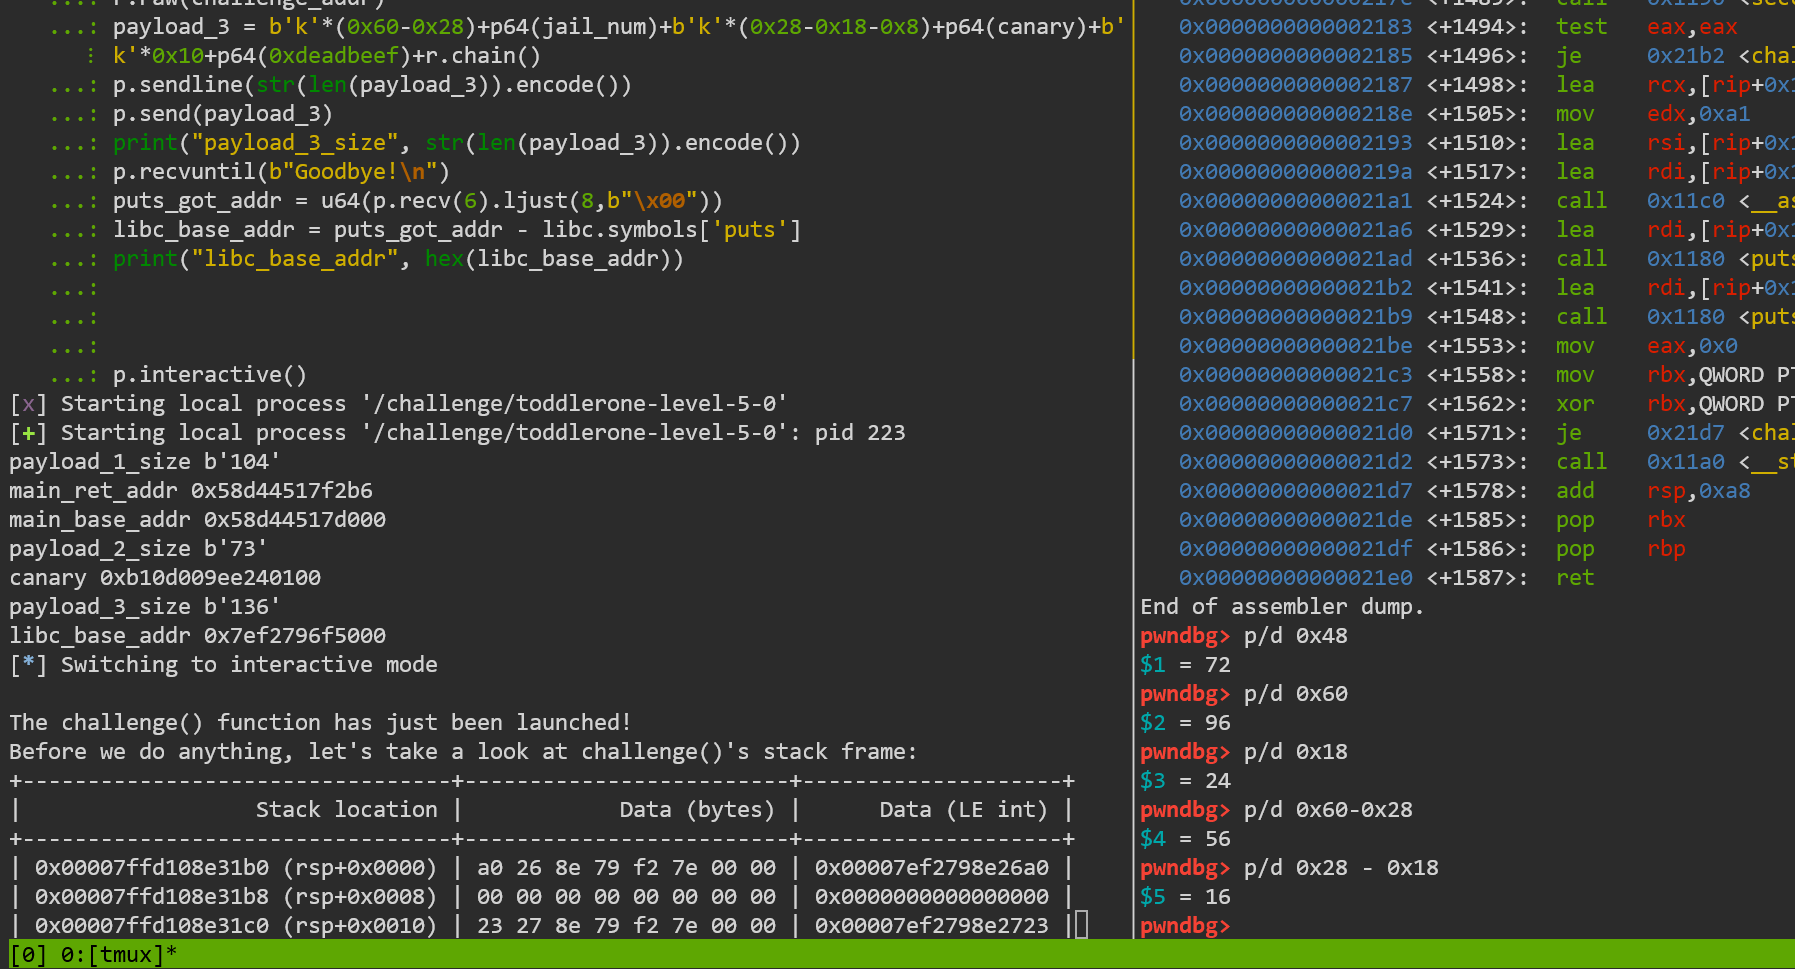Click the libc.symbols['puts'] assignment line

(x=457, y=230)
